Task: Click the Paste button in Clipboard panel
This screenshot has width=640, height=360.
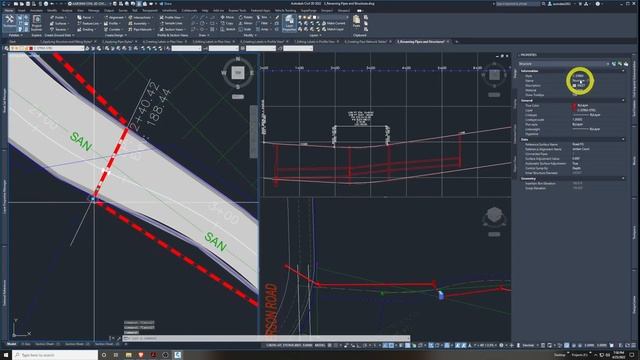Action: 356,21
